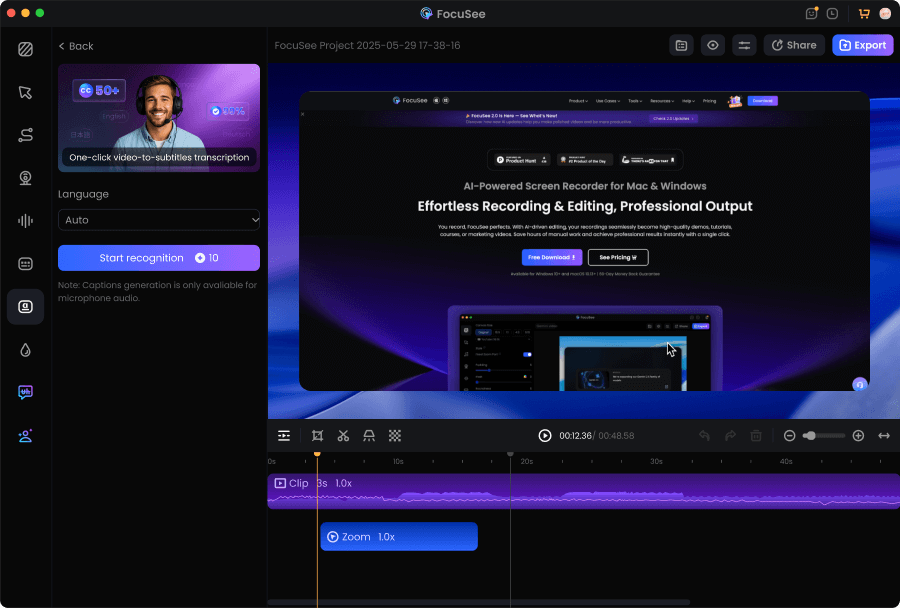Select the crop tool in timeline toolbar
The width and height of the screenshot is (900, 608).
pos(317,436)
